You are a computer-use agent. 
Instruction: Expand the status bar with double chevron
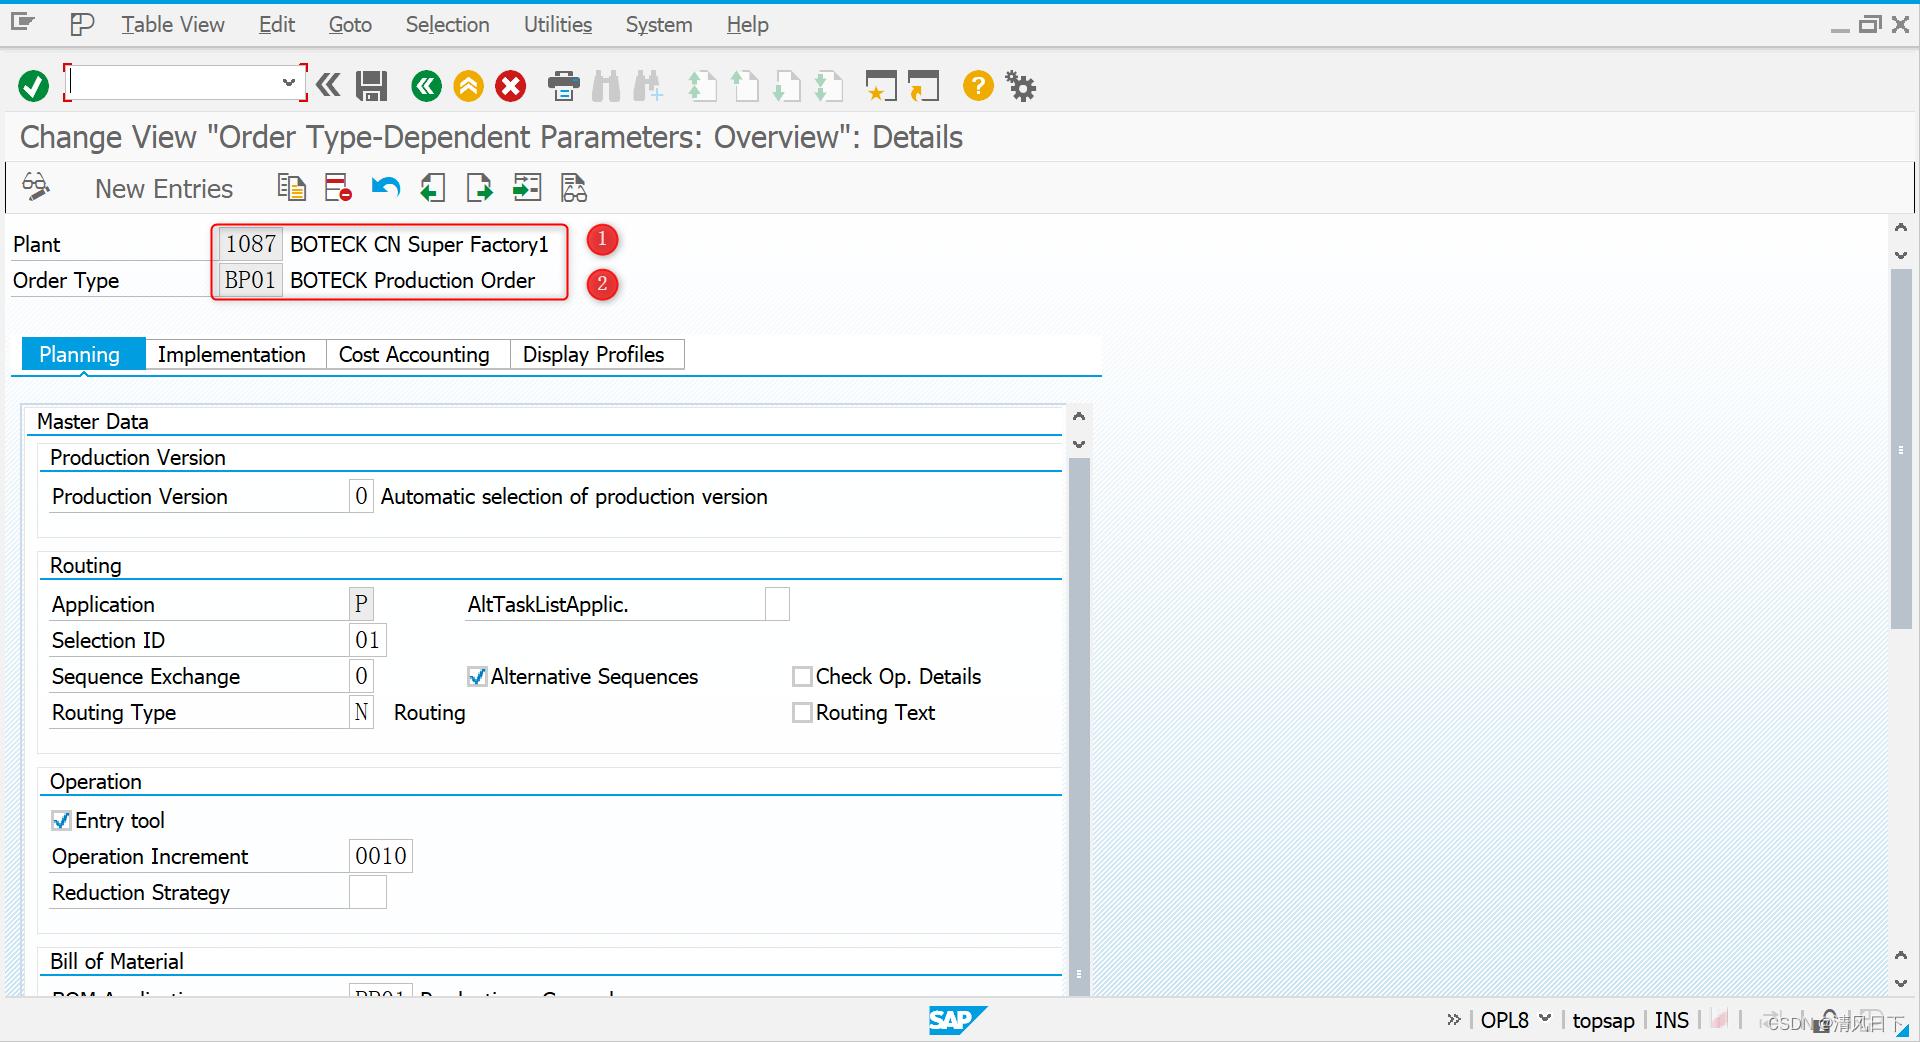tap(1454, 1019)
